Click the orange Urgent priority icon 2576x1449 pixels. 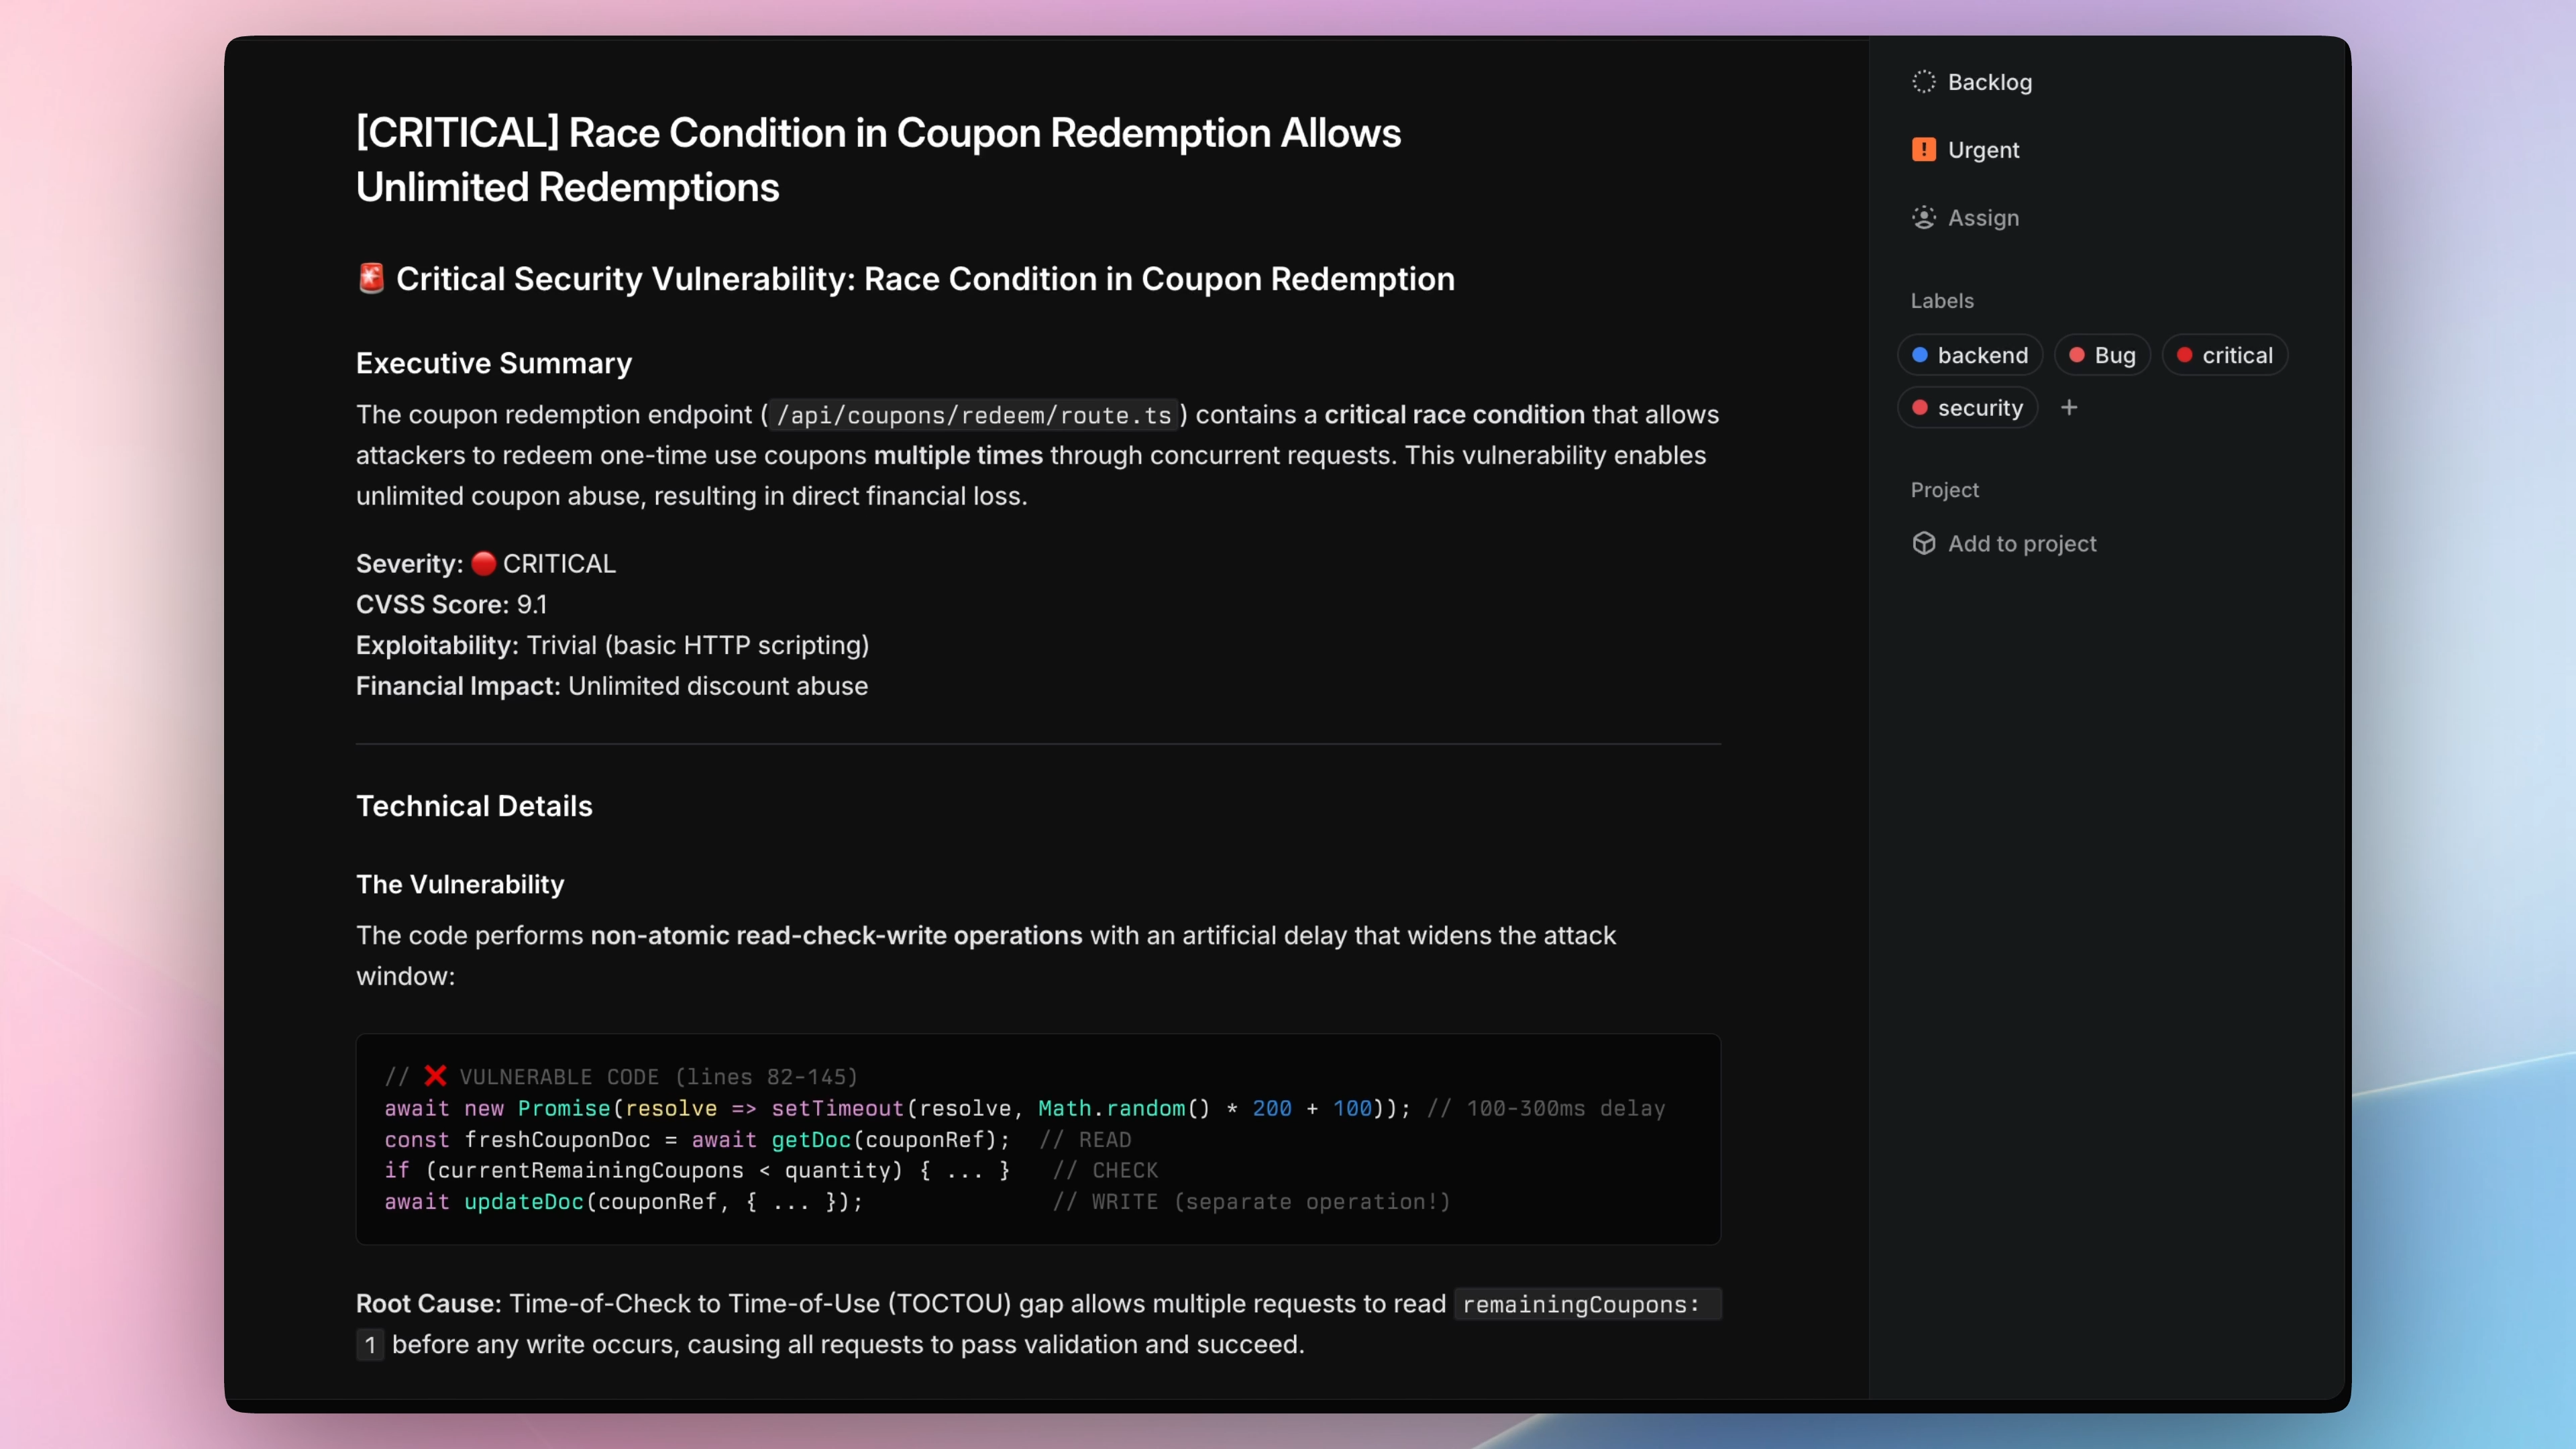(x=1923, y=150)
